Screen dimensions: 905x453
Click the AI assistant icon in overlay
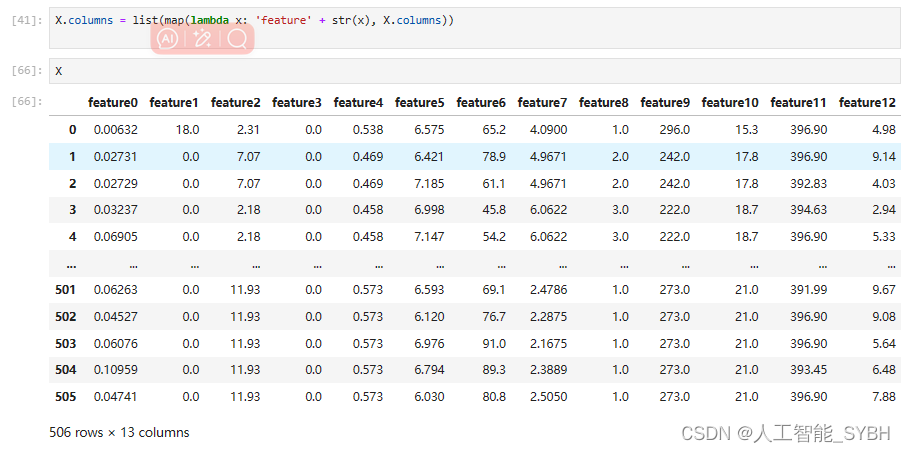point(167,39)
